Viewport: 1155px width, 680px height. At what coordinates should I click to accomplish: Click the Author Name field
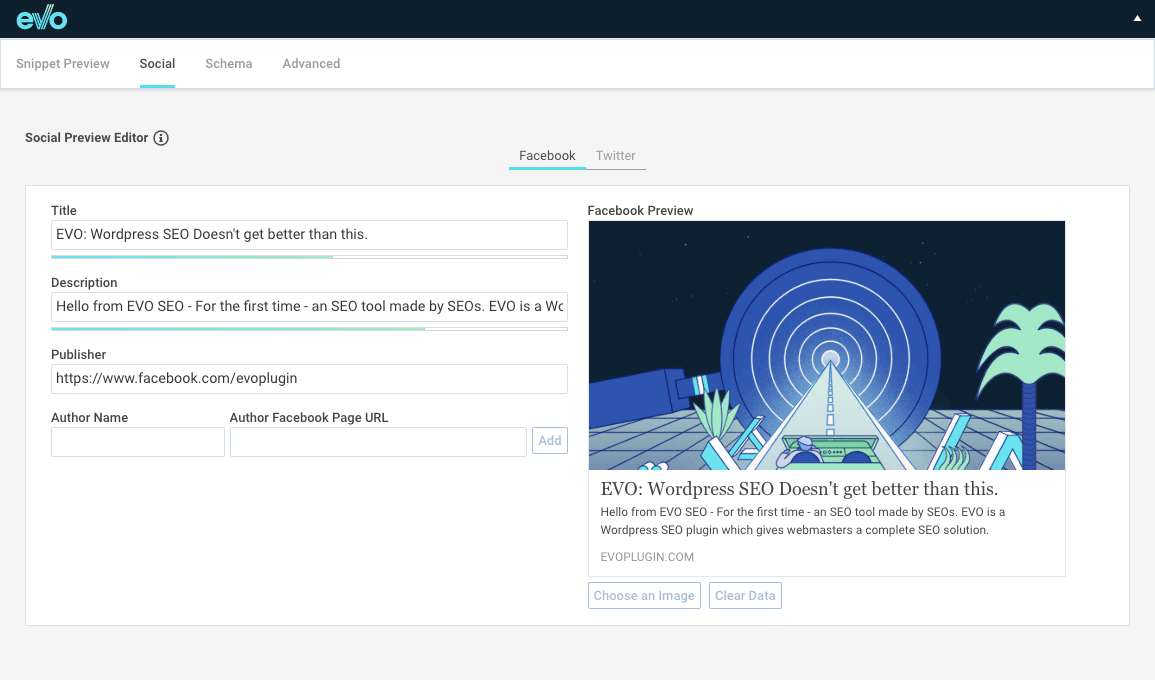point(138,441)
